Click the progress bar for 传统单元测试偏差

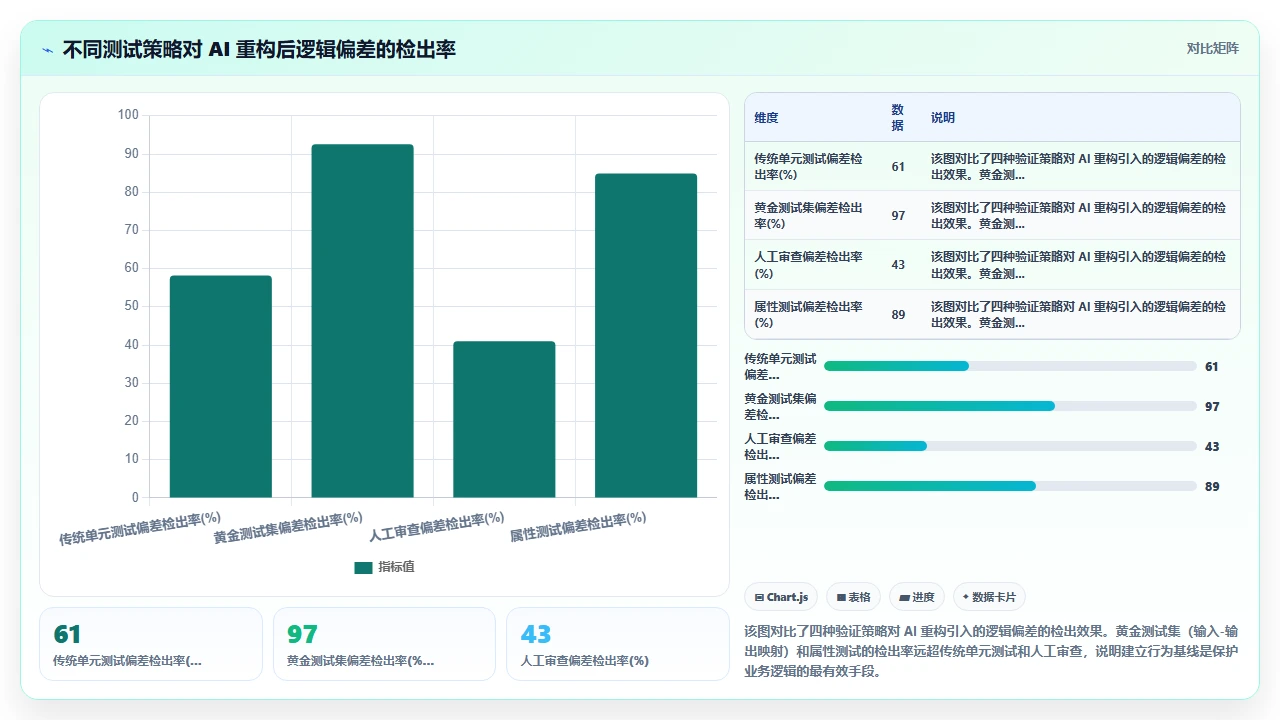click(1010, 366)
